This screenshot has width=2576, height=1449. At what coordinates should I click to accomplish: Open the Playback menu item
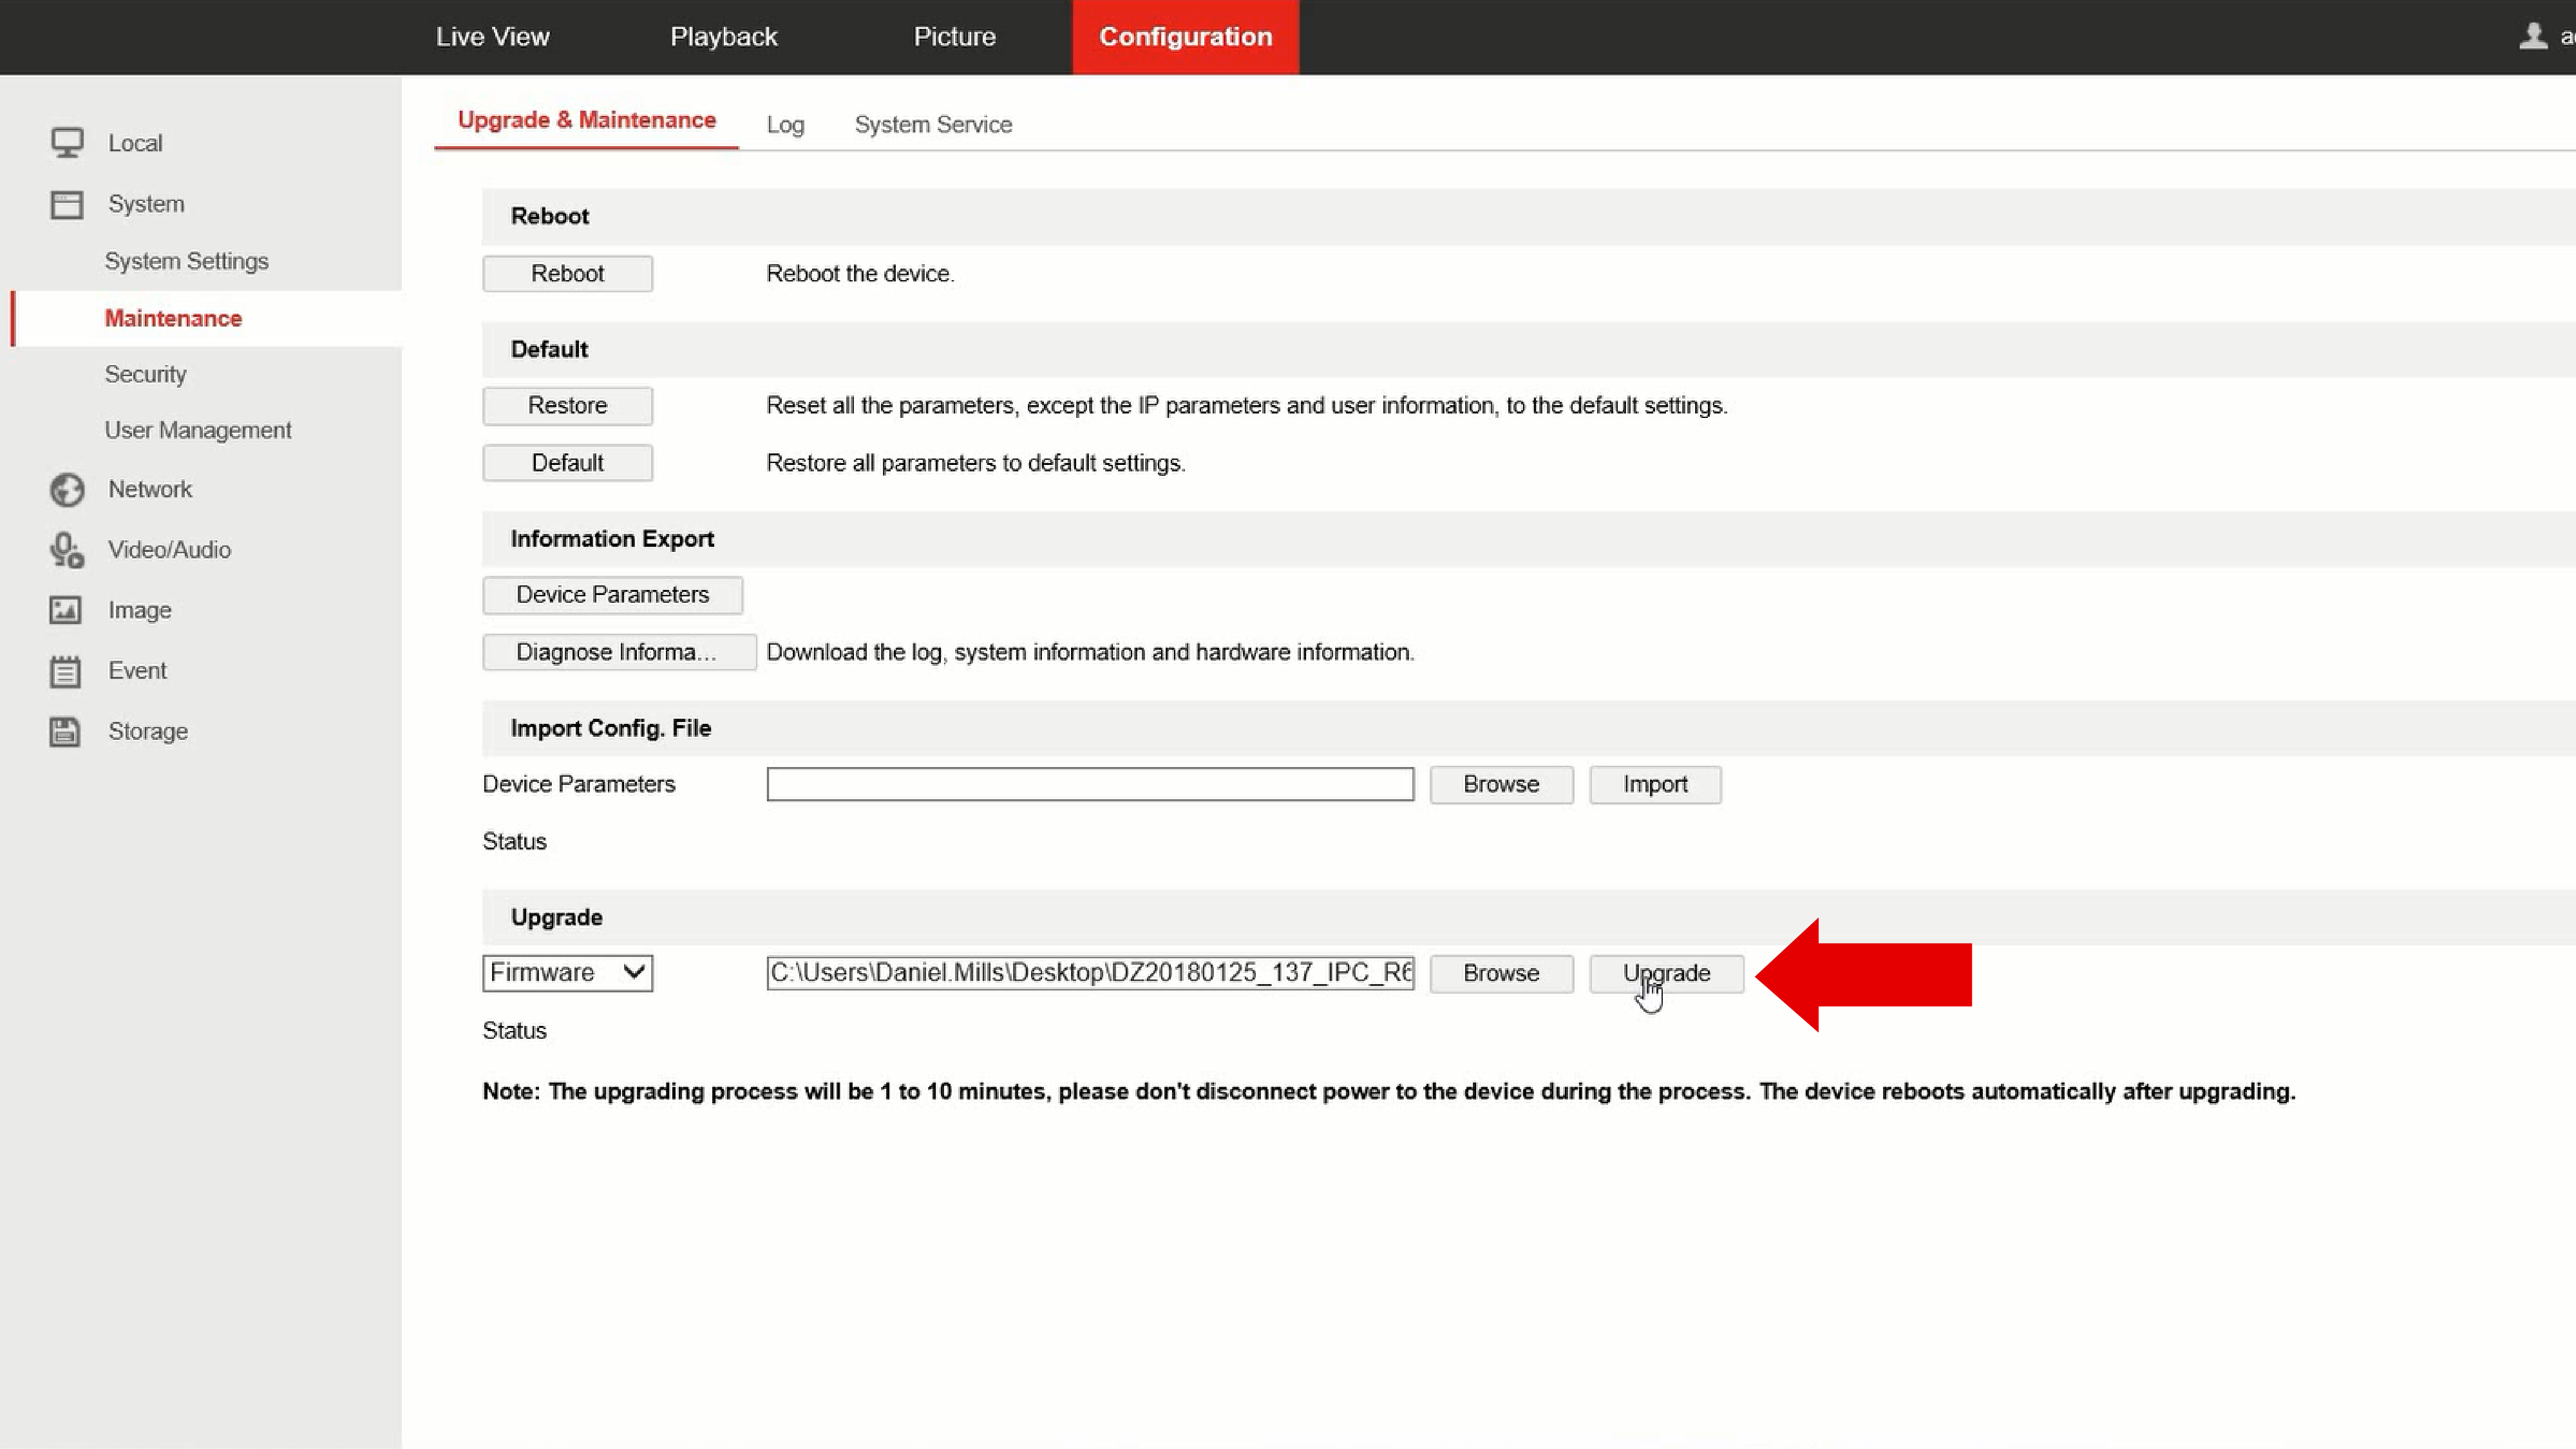723,37
